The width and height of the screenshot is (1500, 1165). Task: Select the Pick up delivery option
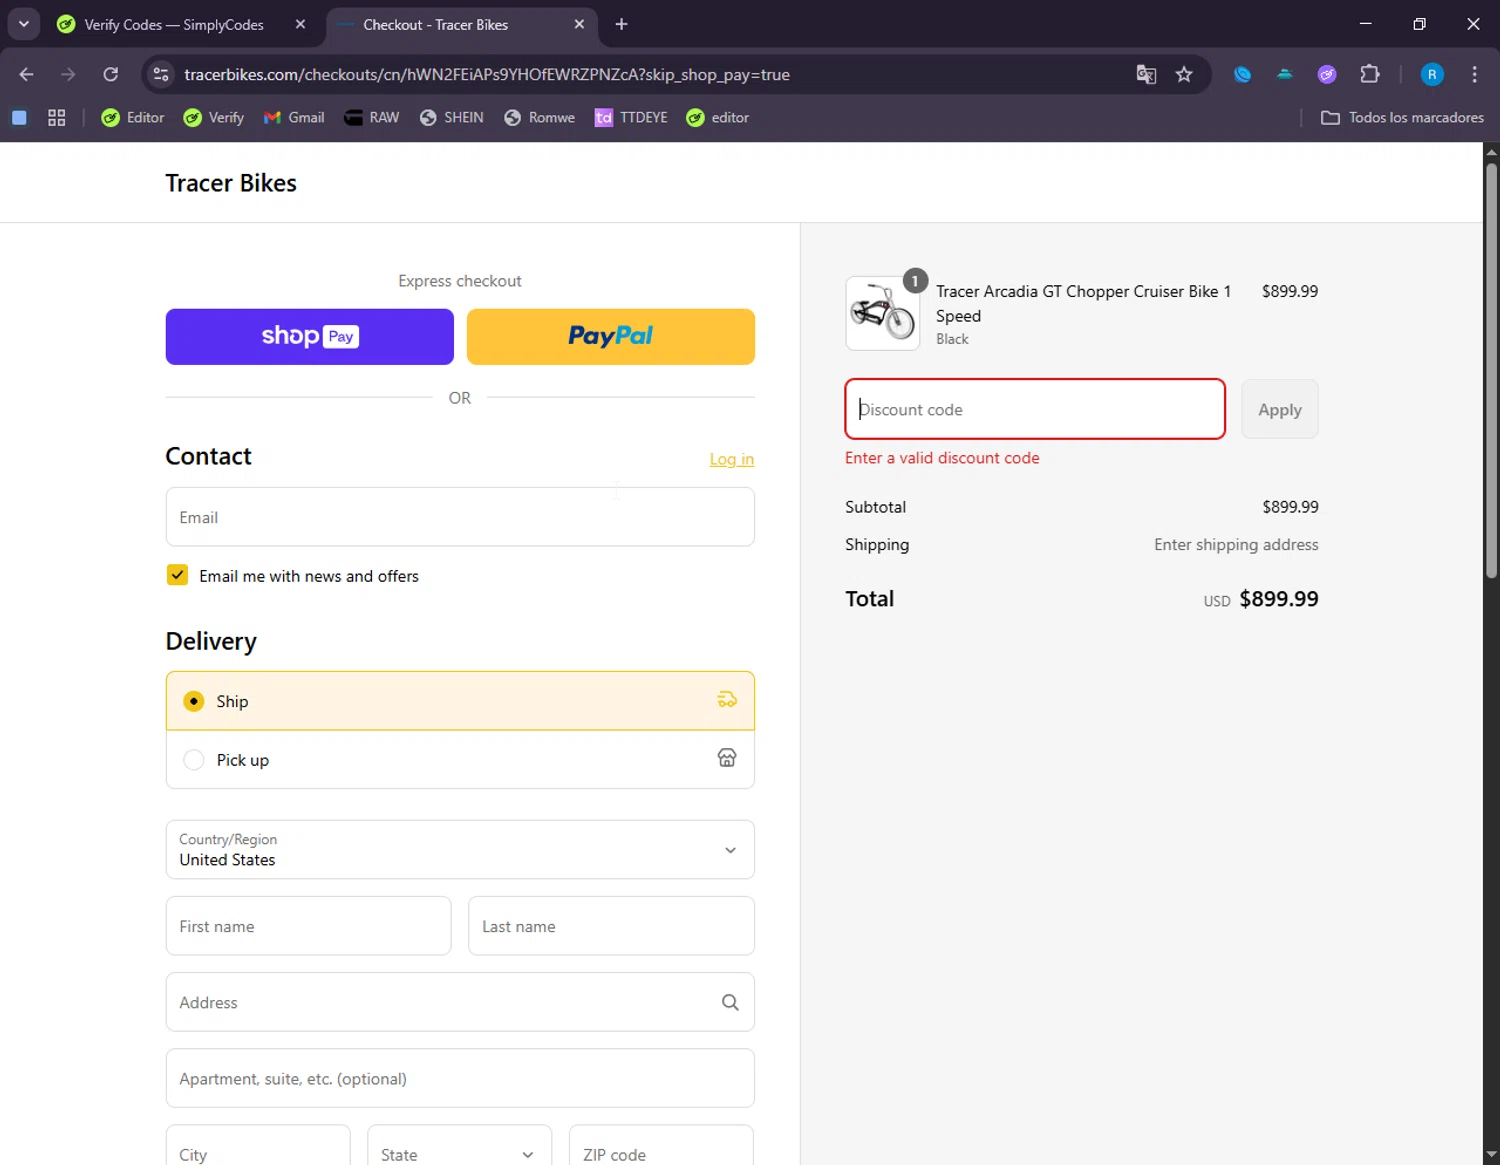[x=460, y=760]
